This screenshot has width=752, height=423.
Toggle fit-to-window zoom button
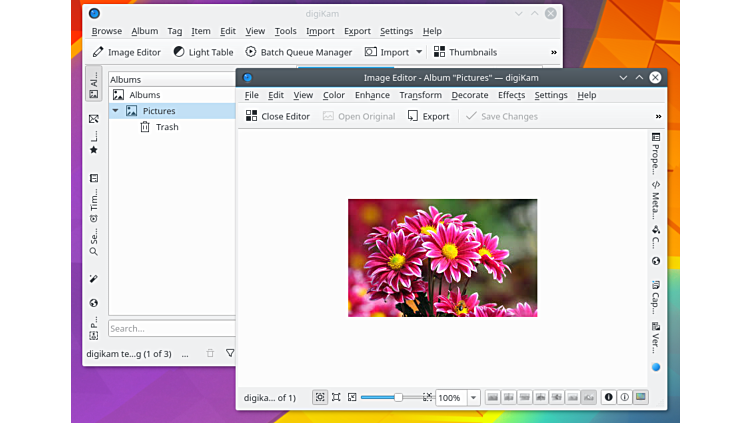coord(319,397)
